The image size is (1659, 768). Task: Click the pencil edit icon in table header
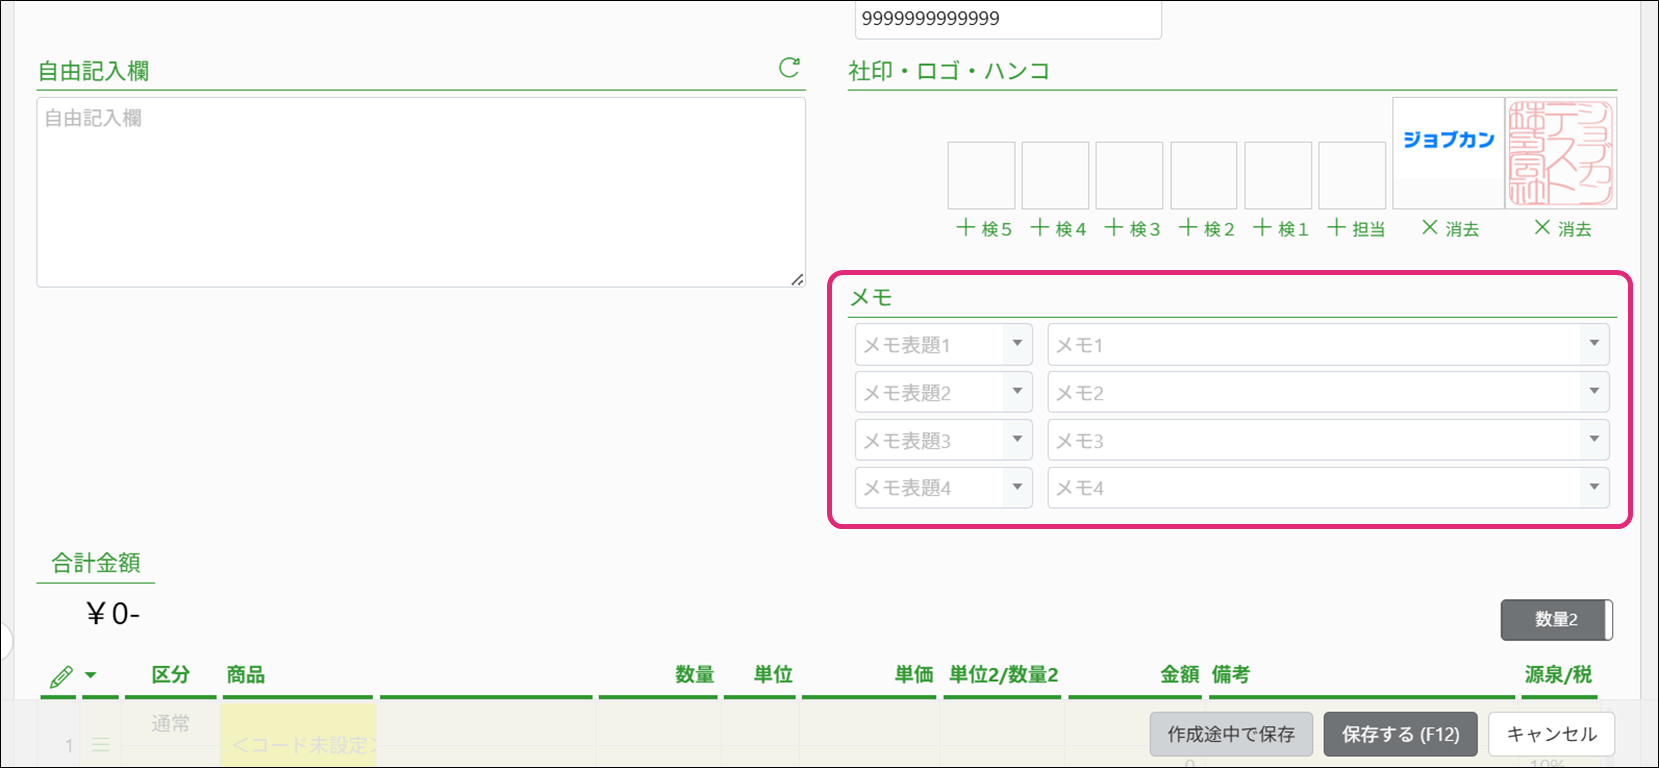coord(61,677)
